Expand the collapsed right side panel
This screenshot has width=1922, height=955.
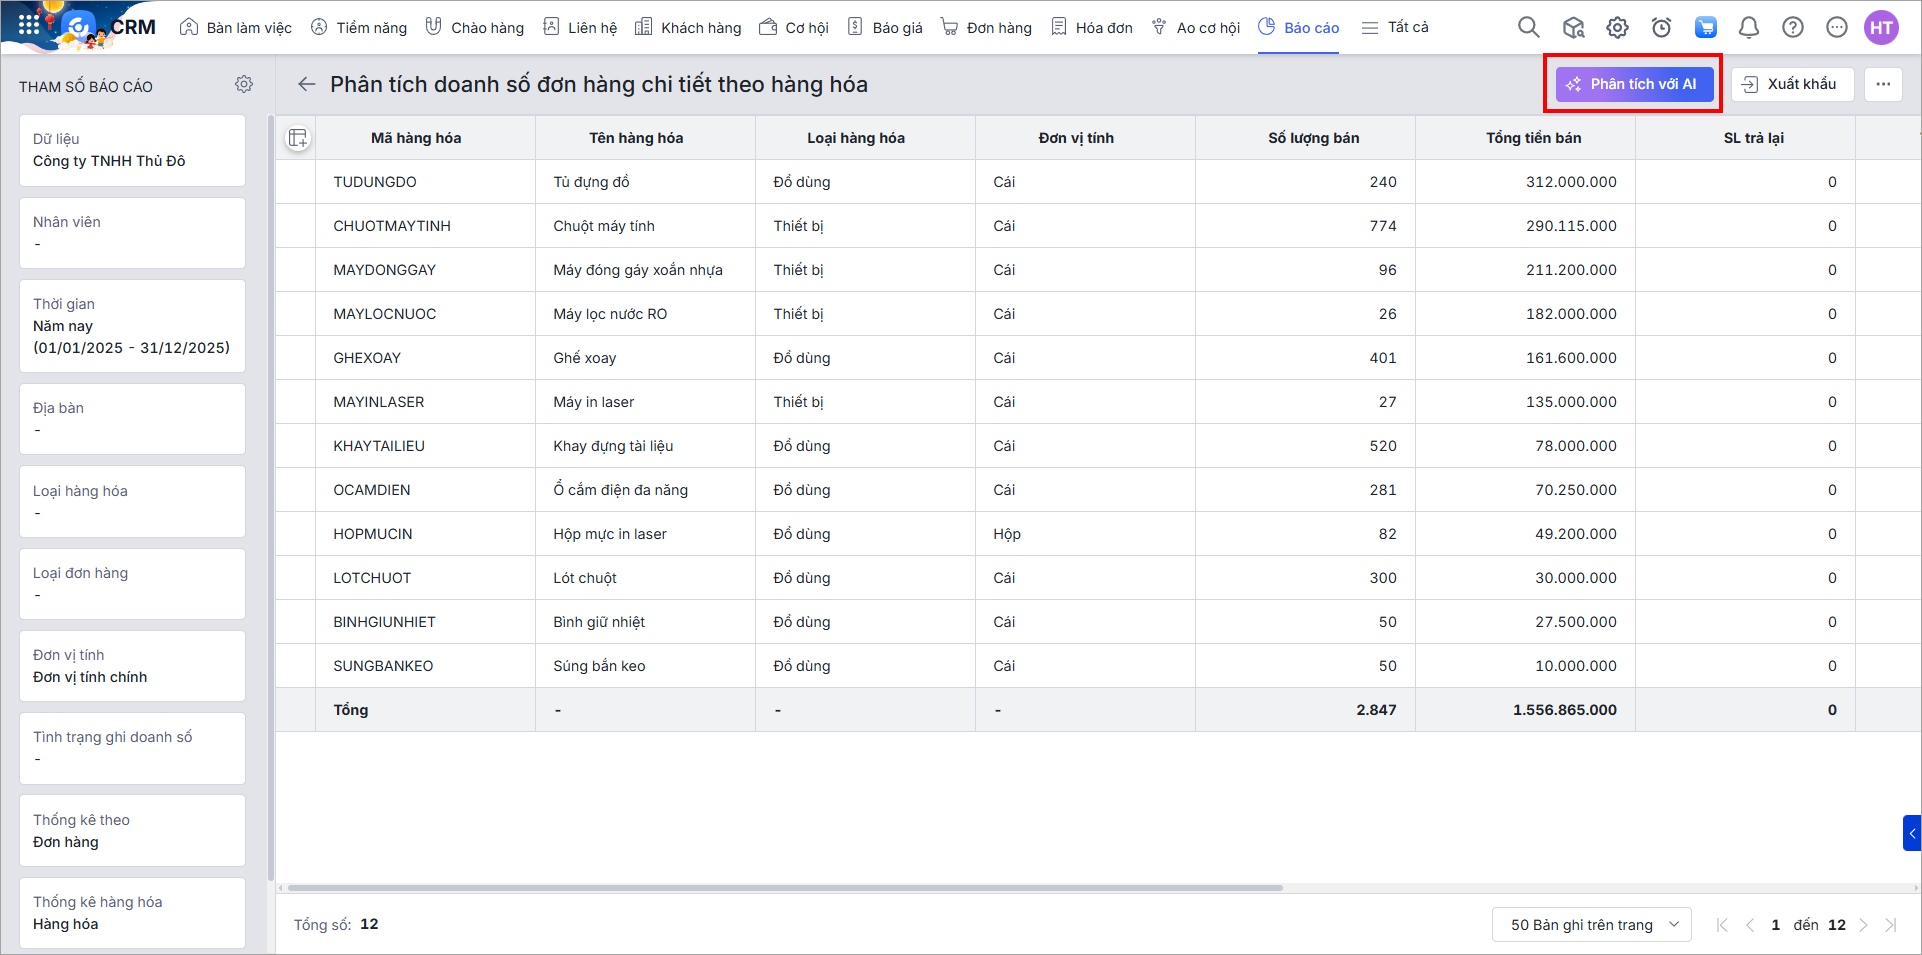tap(1911, 833)
